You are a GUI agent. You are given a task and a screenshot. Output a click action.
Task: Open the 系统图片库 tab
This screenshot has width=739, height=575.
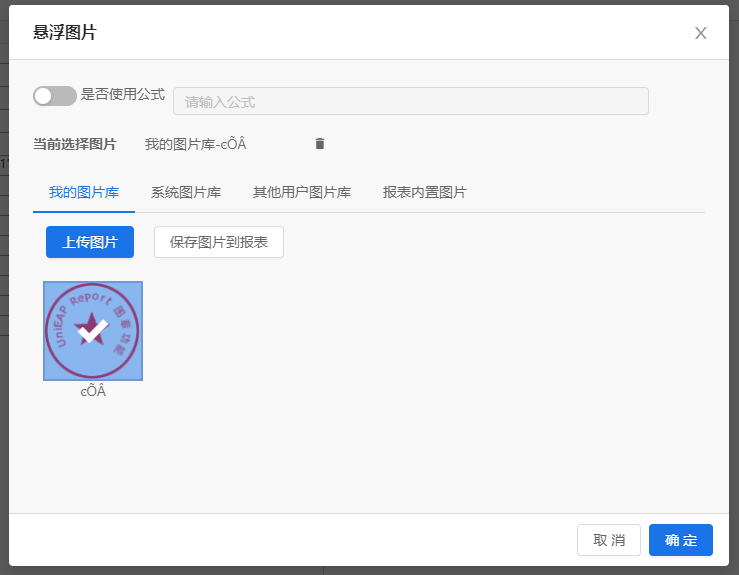click(x=186, y=192)
